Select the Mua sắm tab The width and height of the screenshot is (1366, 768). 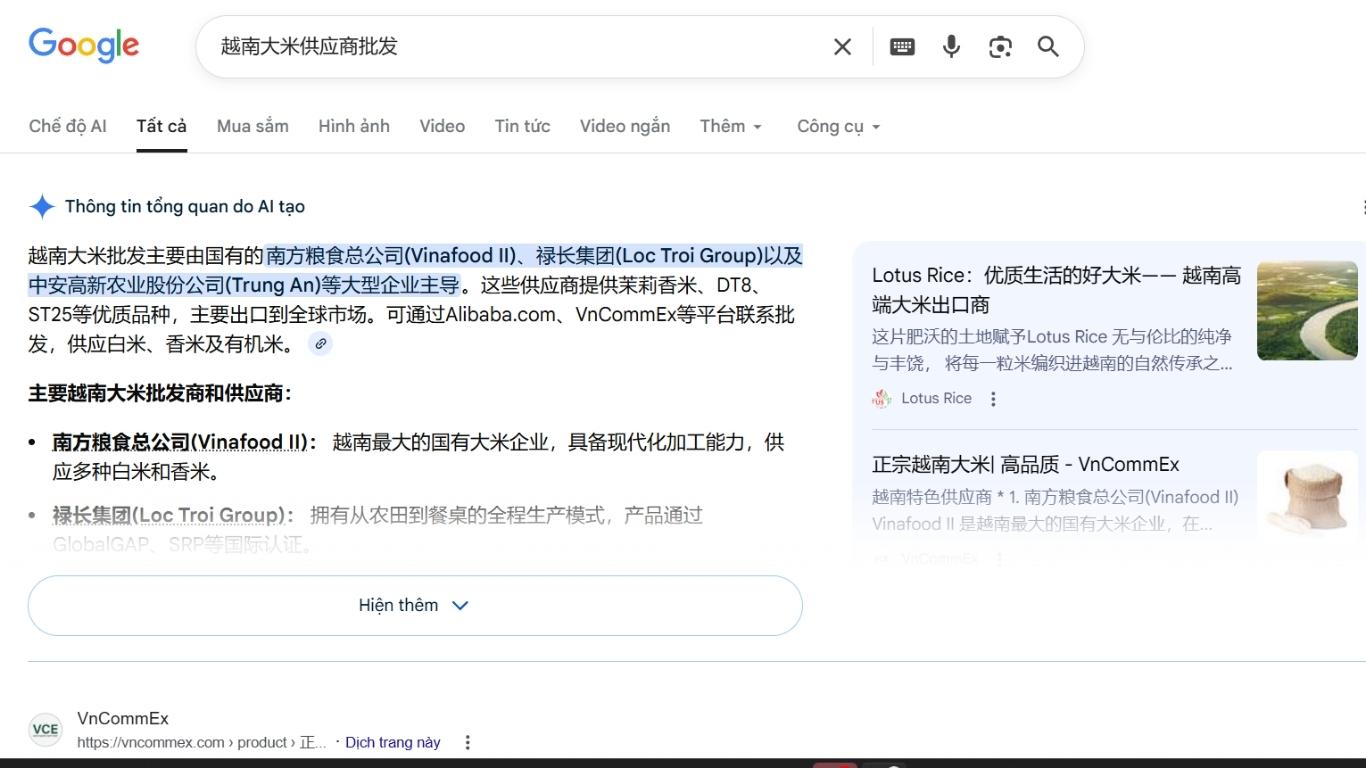(x=252, y=126)
